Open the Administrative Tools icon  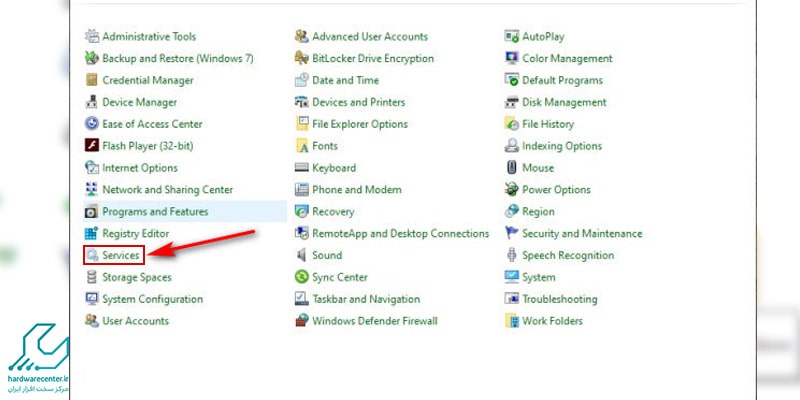[92, 36]
